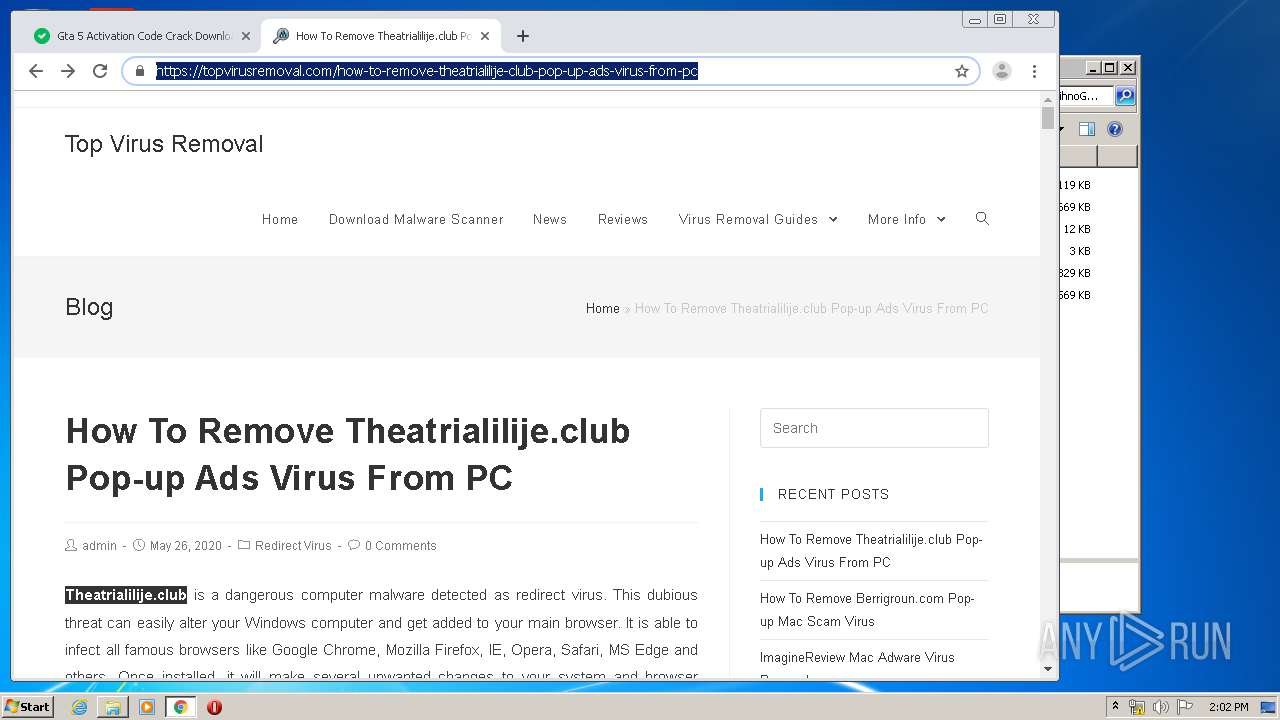Expand the More Info dropdown
The image size is (1280, 720).
click(906, 219)
